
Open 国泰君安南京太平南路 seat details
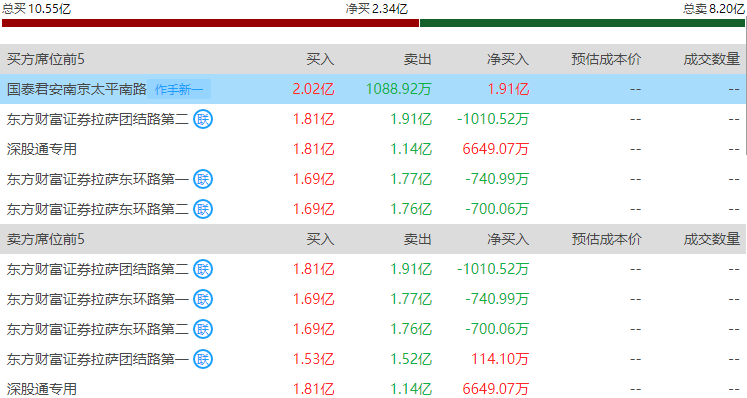pos(77,89)
